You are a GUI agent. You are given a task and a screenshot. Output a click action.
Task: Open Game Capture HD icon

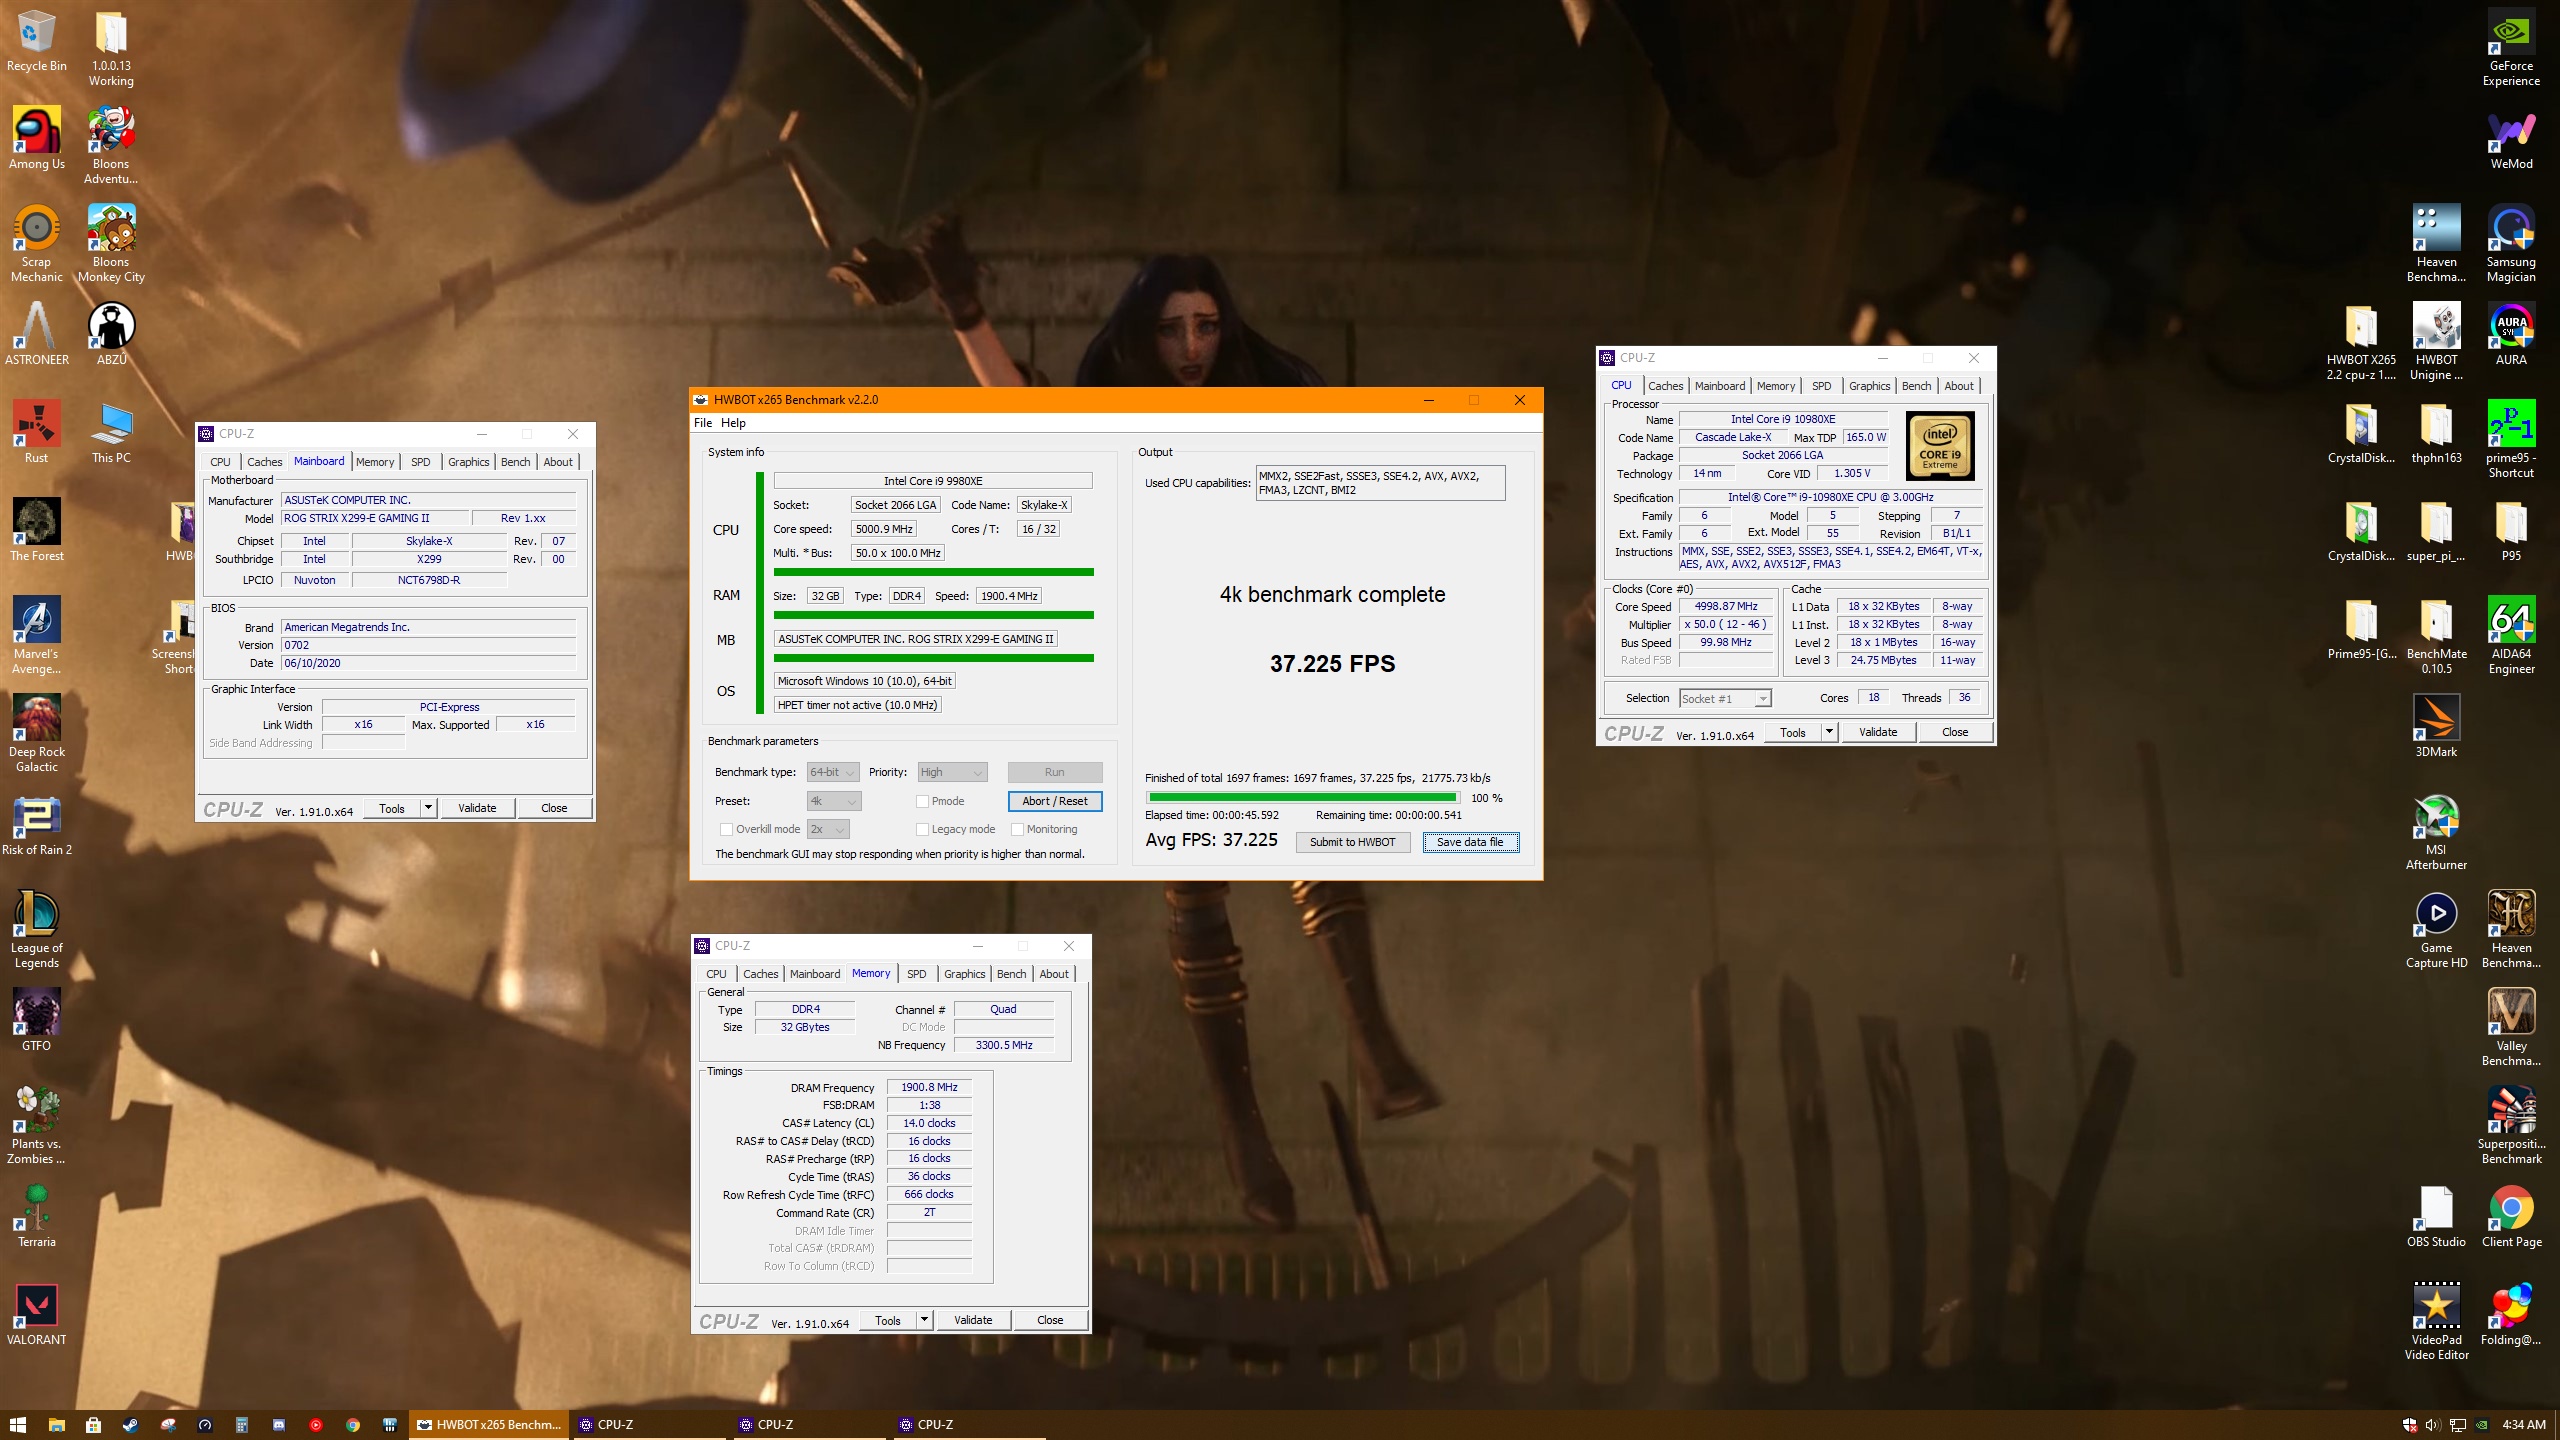point(2436,929)
